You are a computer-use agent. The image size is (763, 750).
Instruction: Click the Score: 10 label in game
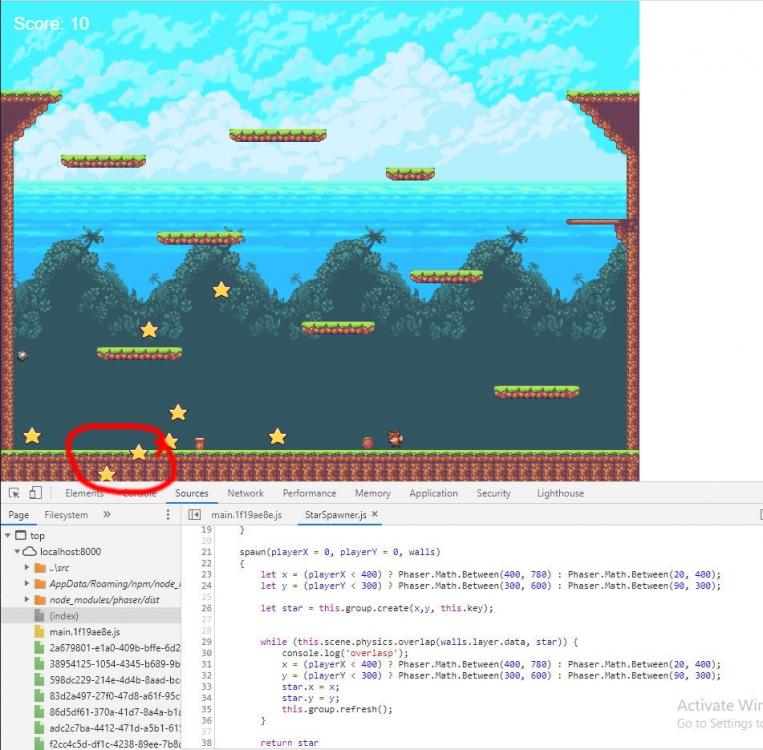[51, 23]
